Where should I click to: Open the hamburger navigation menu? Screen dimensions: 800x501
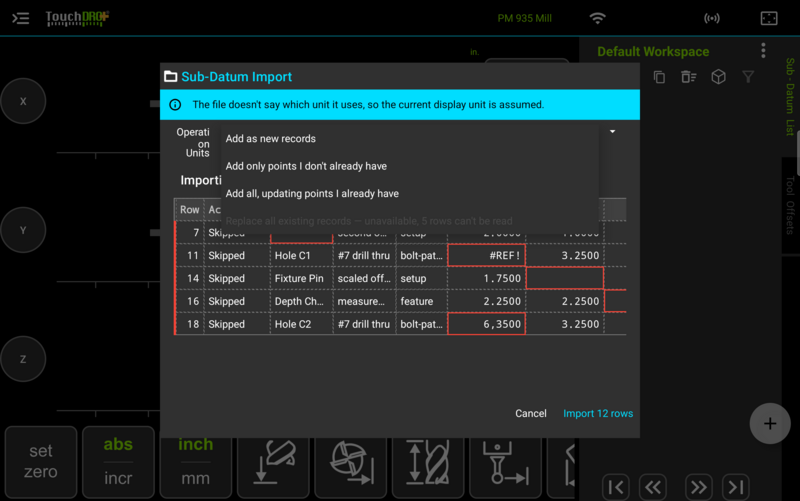(20, 18)
